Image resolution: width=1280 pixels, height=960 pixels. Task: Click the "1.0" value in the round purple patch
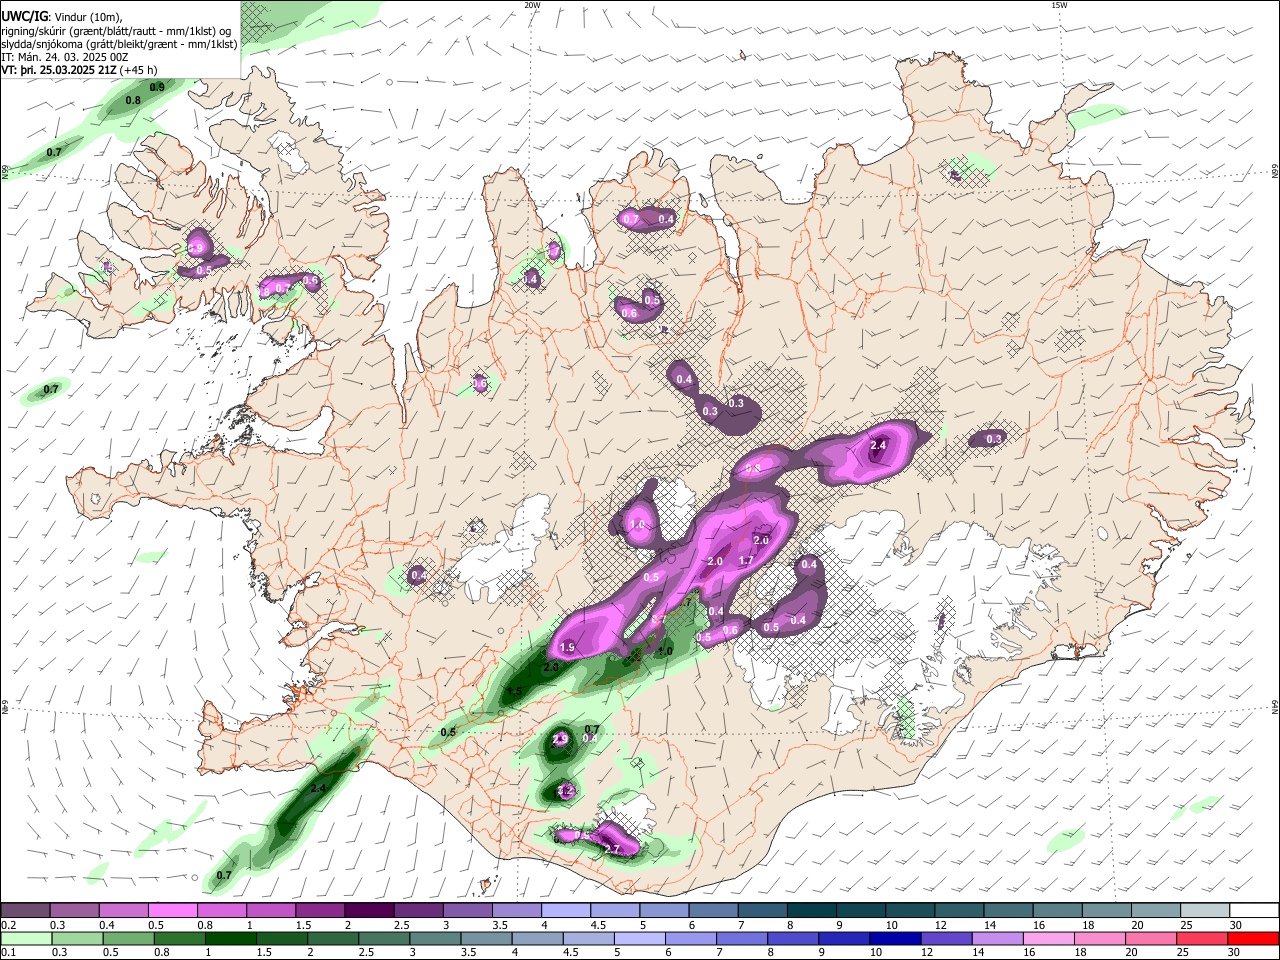point(637,525)
